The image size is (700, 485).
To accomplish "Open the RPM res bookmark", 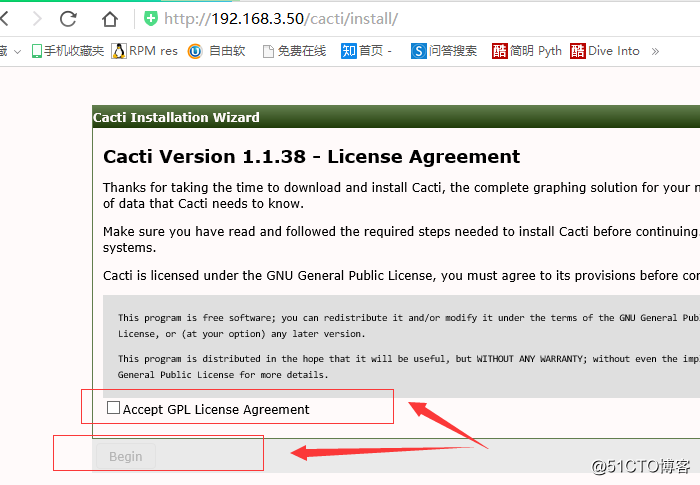I will point(144,51).
